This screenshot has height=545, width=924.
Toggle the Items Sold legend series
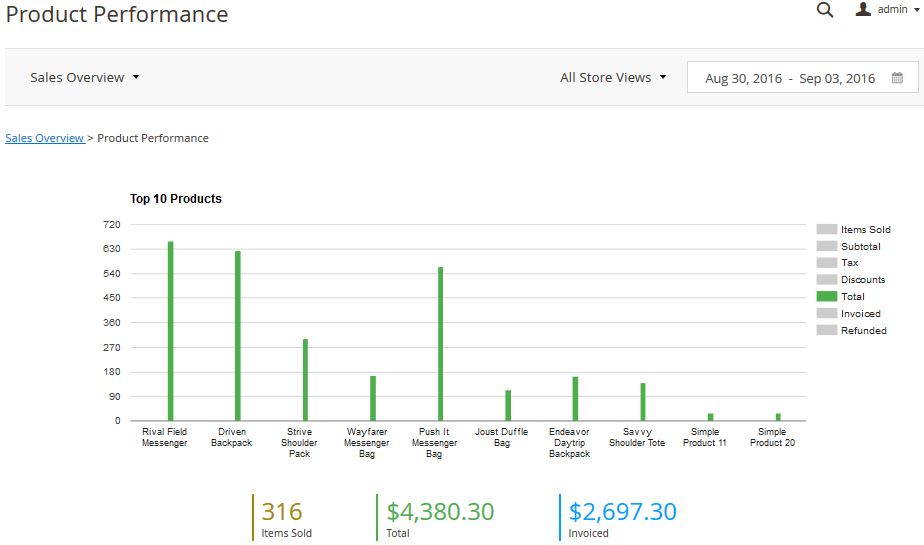tap(826, 230)
